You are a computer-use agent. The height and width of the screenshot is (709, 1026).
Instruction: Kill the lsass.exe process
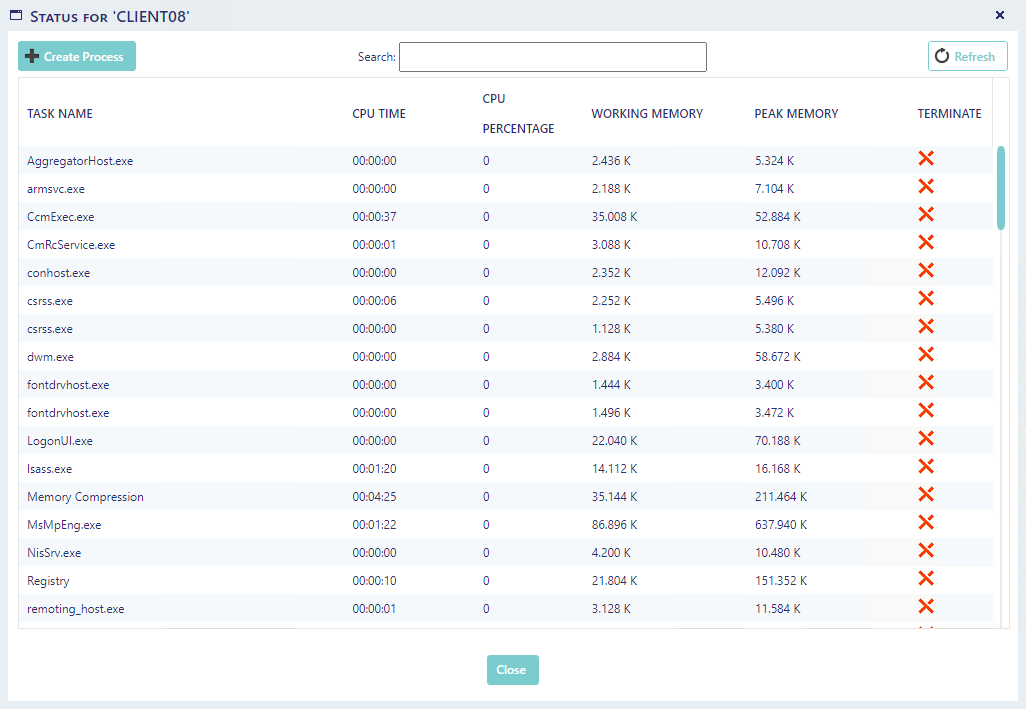pyautogui.click(x=925, y=466)
